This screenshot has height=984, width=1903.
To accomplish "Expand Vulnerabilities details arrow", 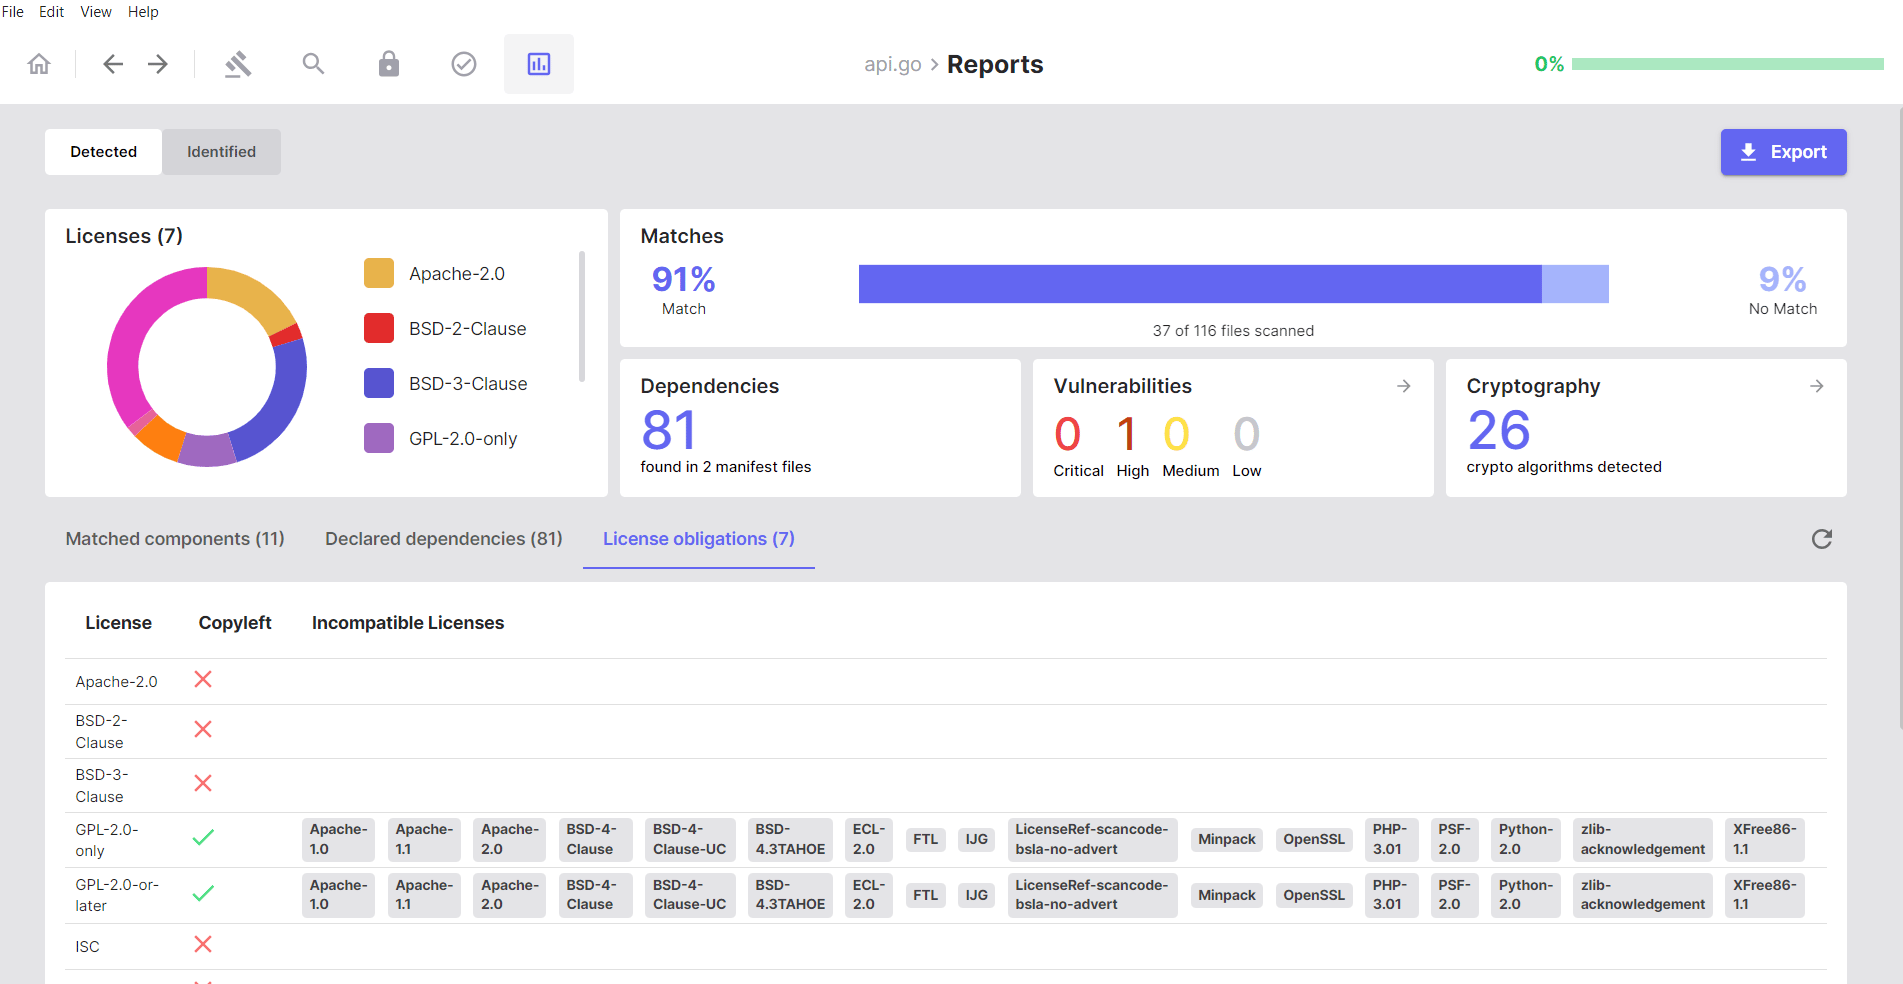I will coord(1404,386).
